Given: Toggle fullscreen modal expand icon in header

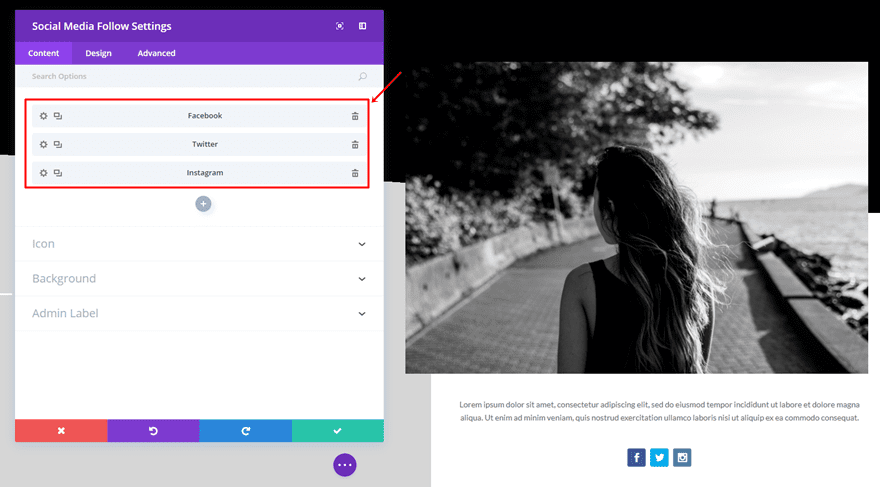Looking at the screenshot, I should (340, 26).
